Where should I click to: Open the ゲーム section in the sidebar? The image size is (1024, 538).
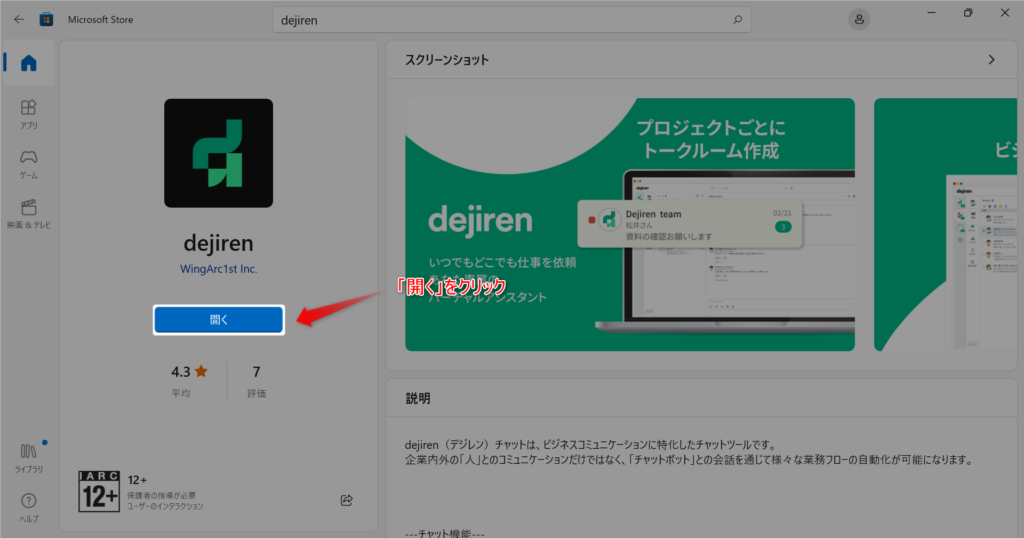[28, 165]
